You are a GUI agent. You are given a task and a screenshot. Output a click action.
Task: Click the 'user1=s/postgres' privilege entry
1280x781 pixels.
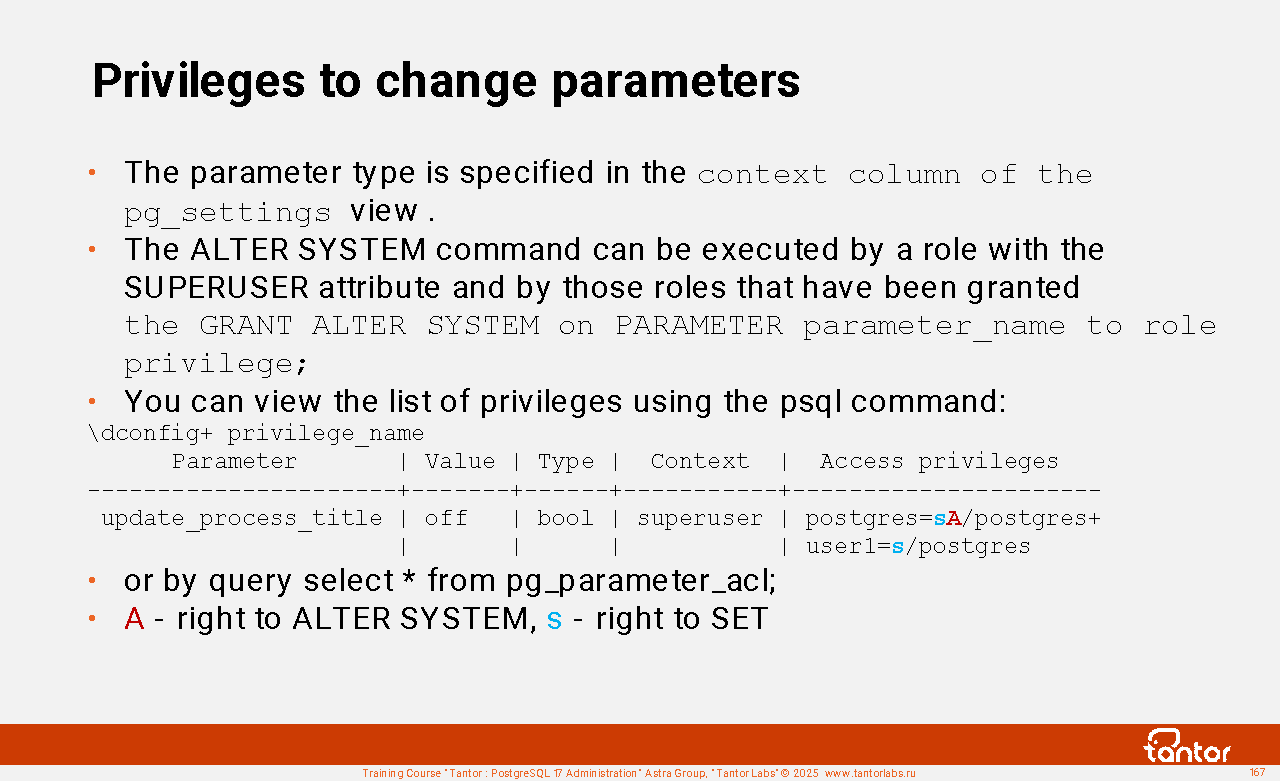pyautogui.click(x=917, y=546)
